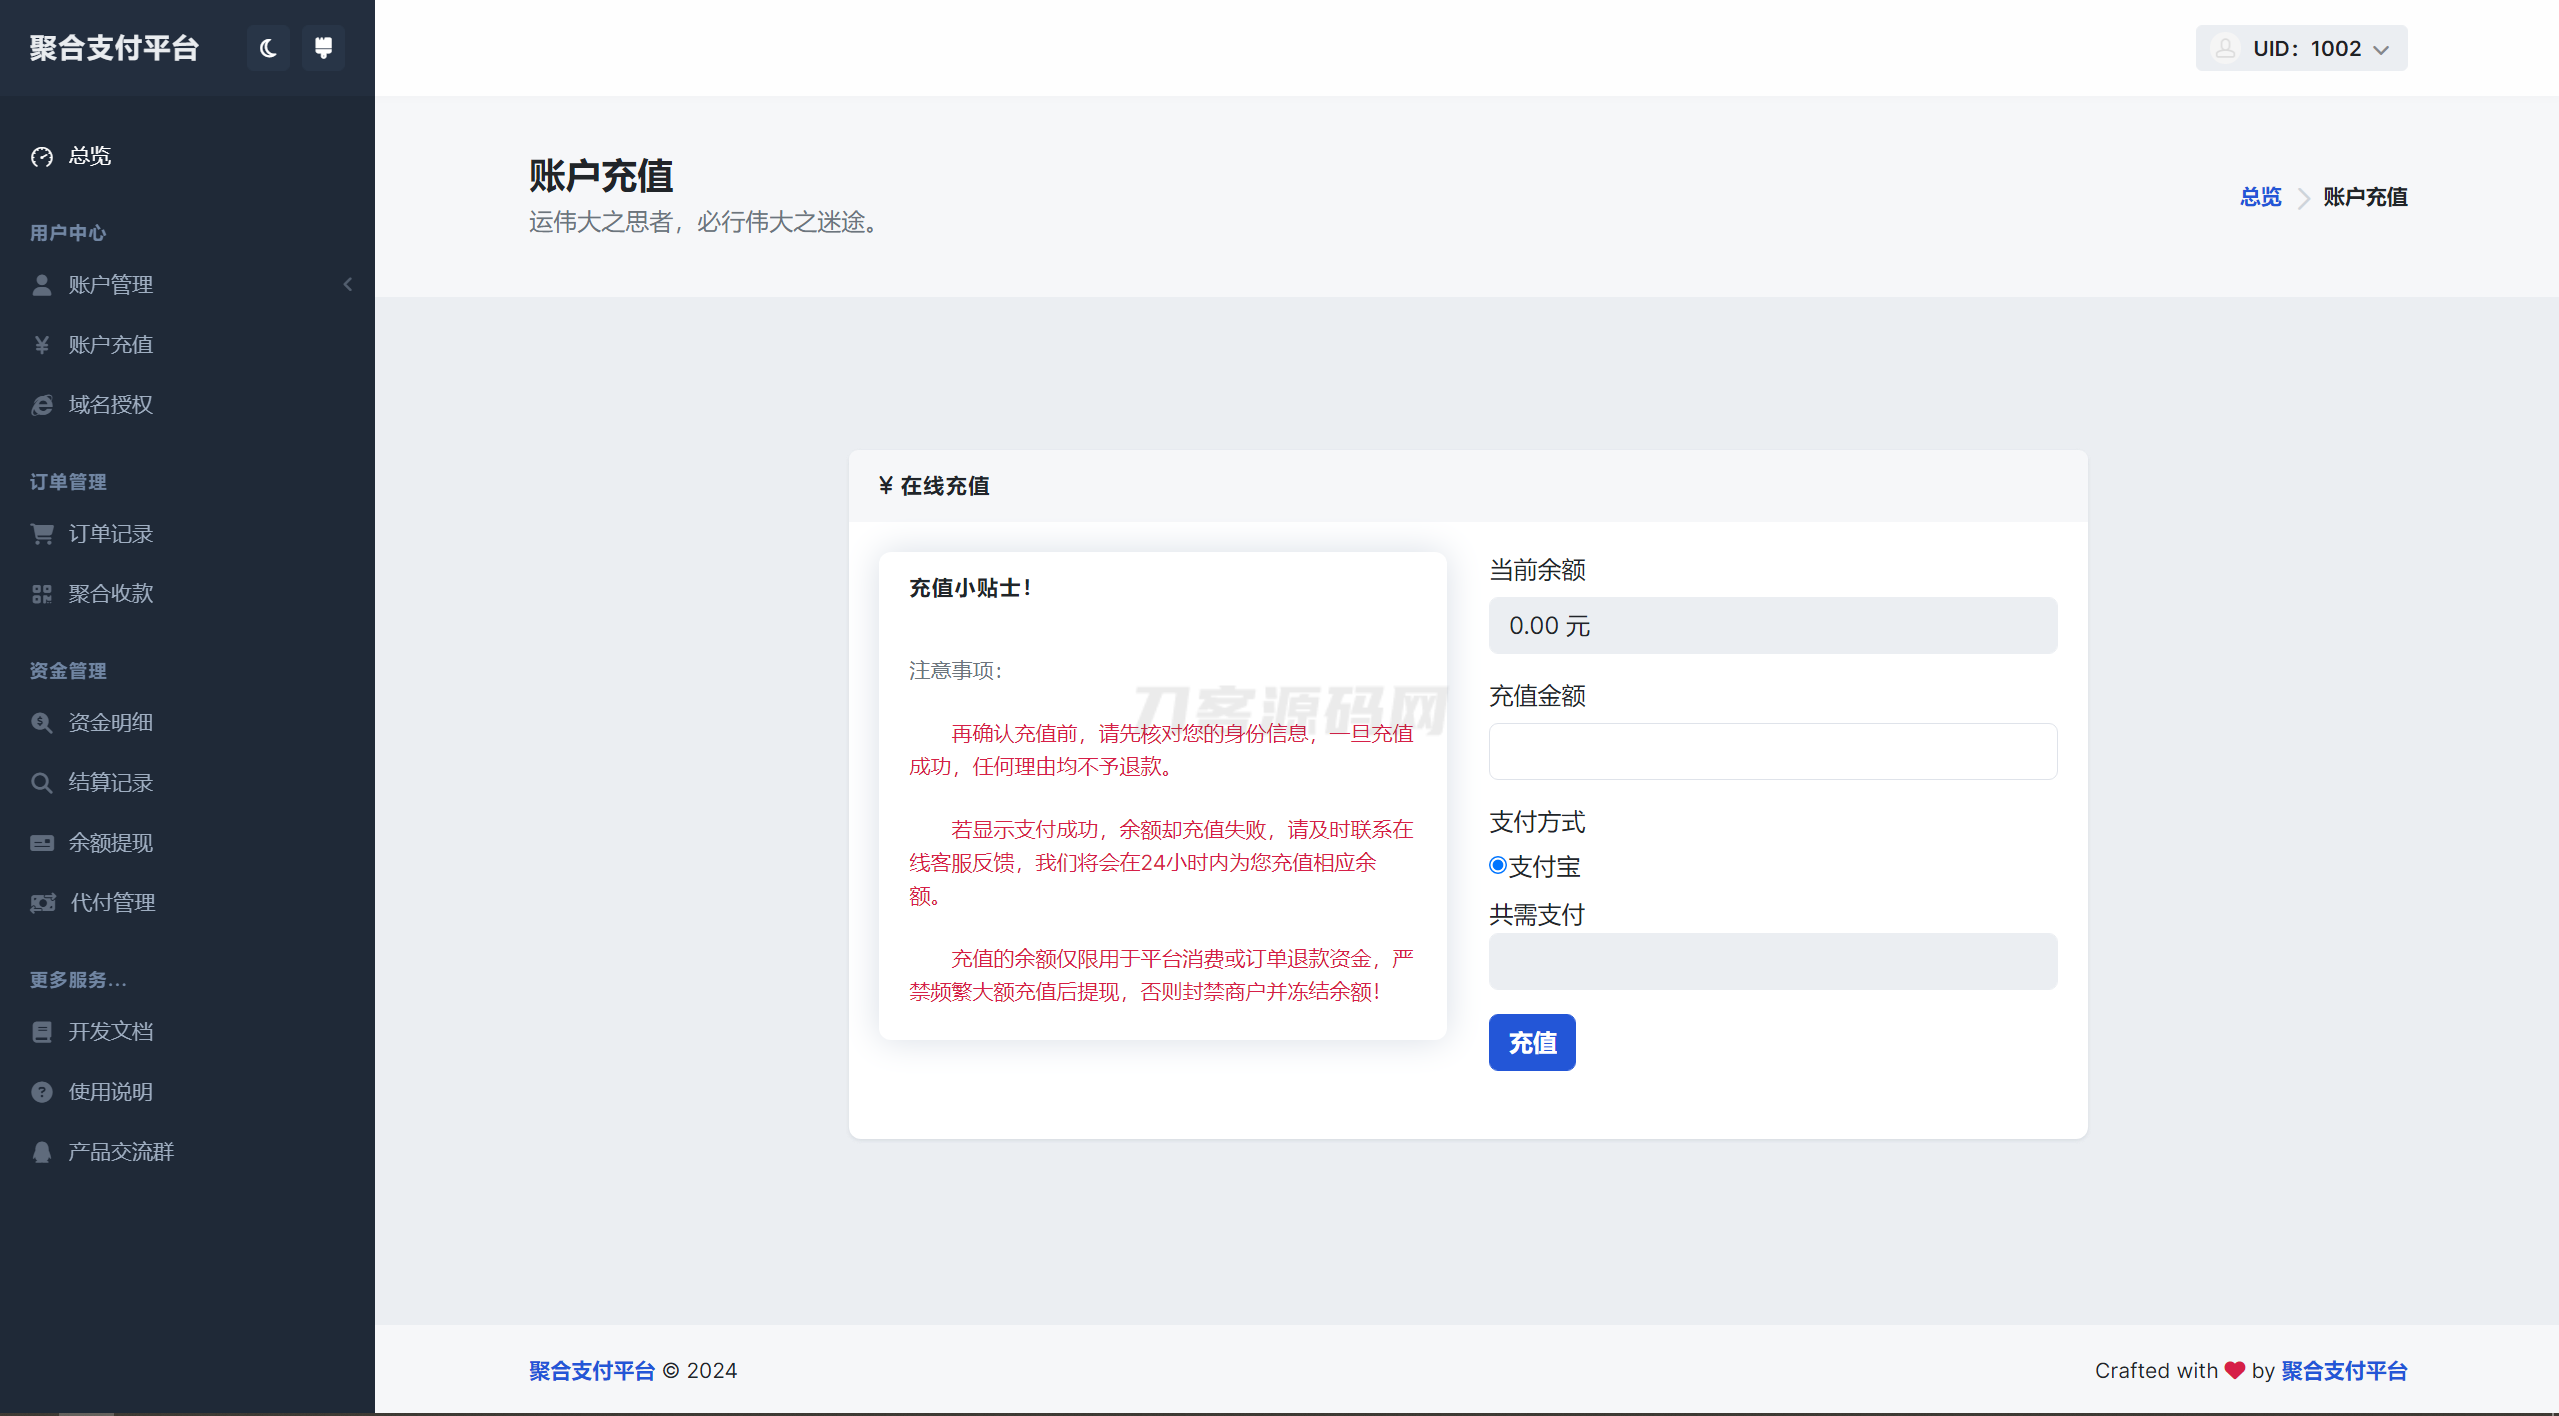Click the 结算记录 search icon
The height and width of the screenshot is (1416, 2559).
pyautogui.click(x=41, y=782)
